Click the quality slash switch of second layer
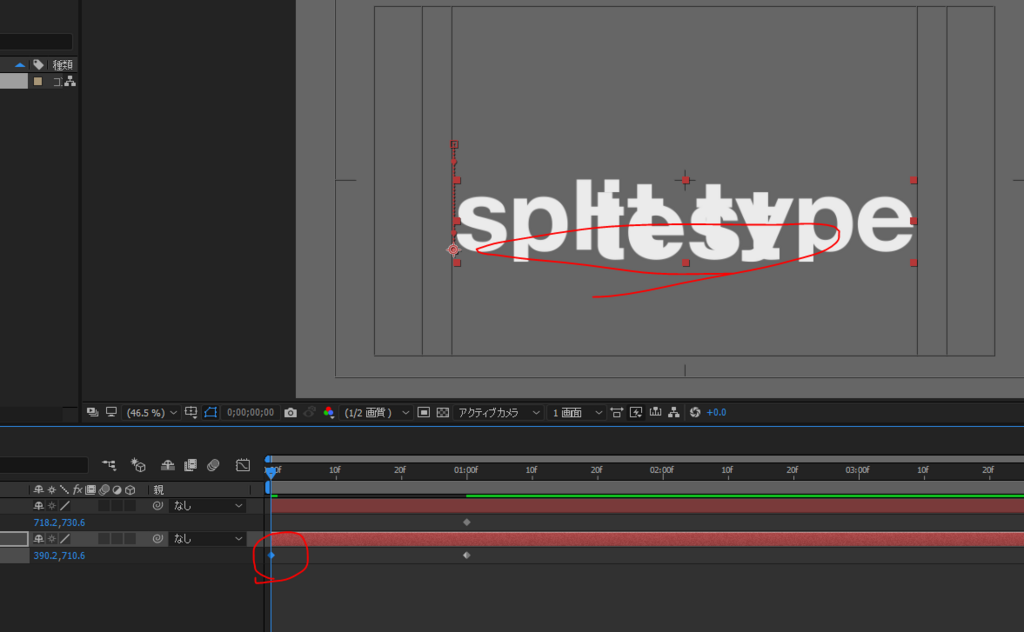1024x632 pixels. click(x=65, y=539)
